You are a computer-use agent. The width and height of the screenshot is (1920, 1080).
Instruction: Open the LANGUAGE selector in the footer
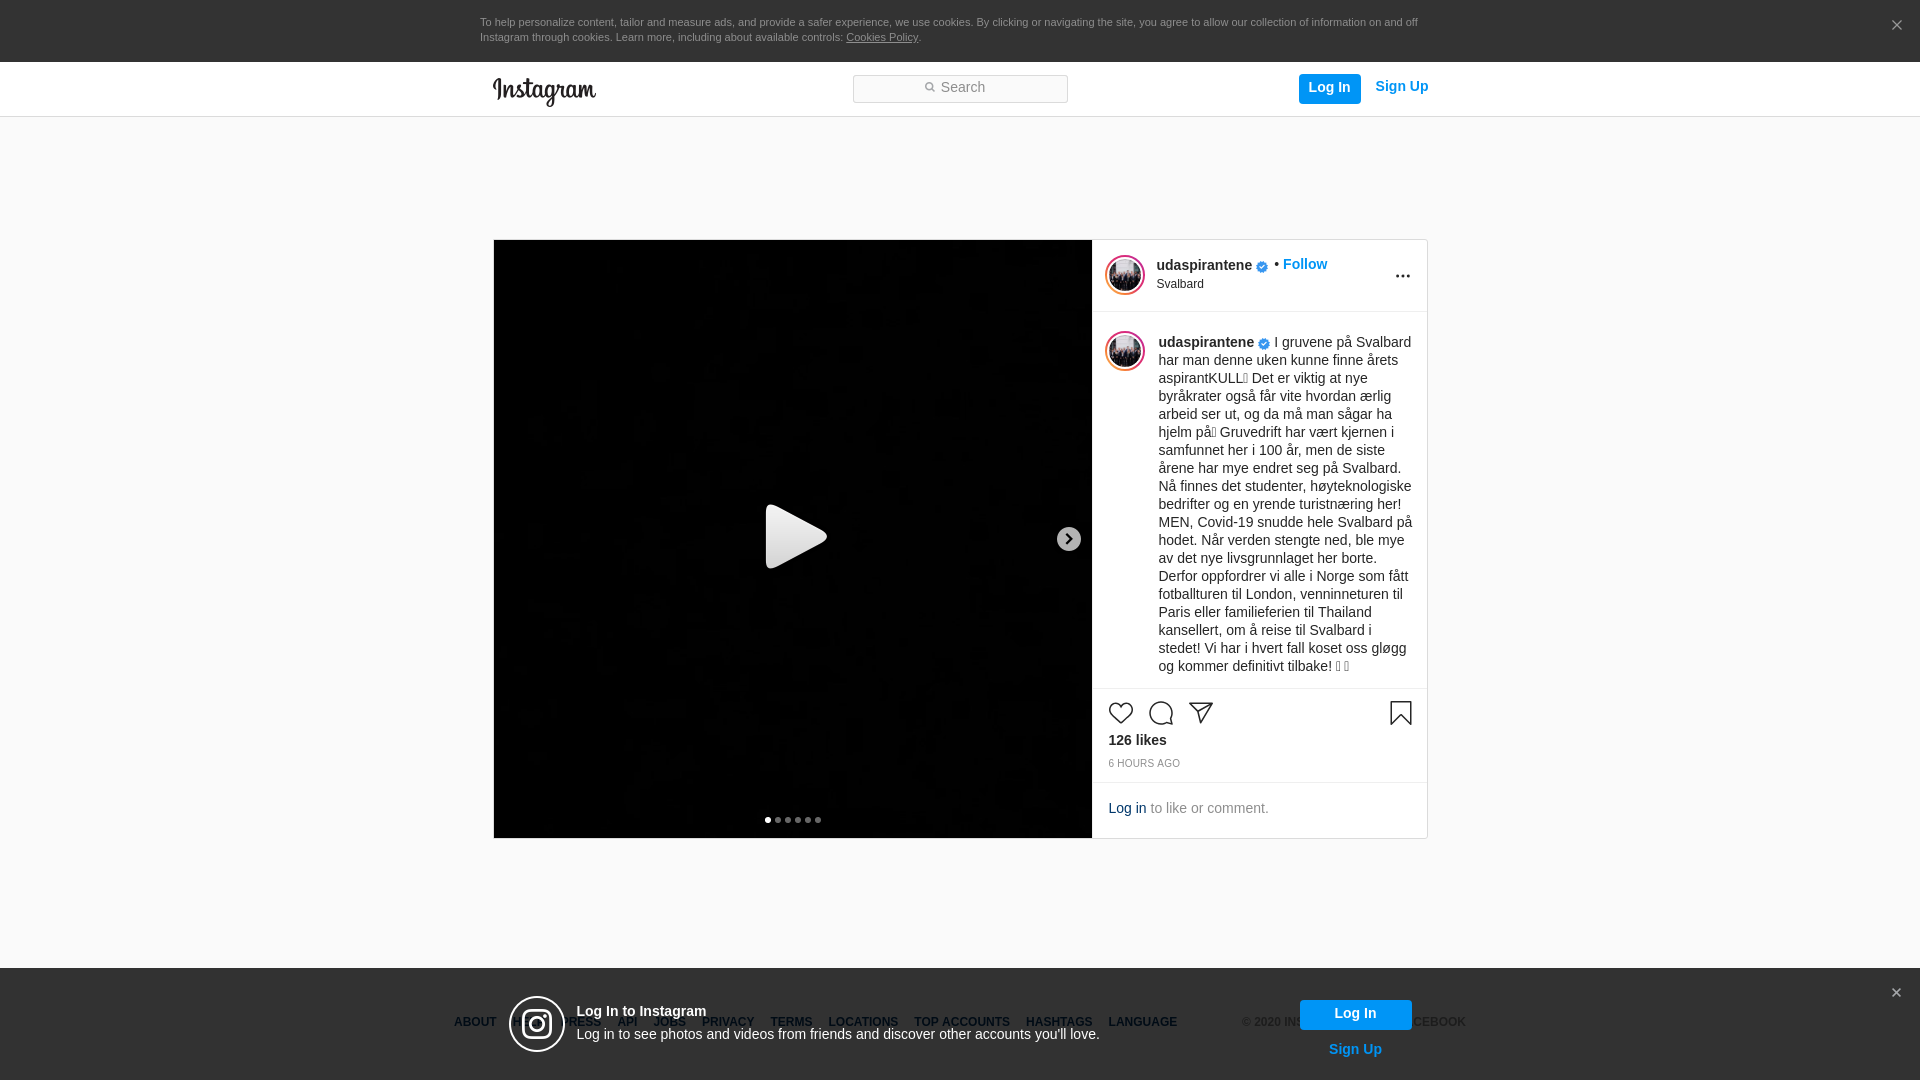1142,1022
